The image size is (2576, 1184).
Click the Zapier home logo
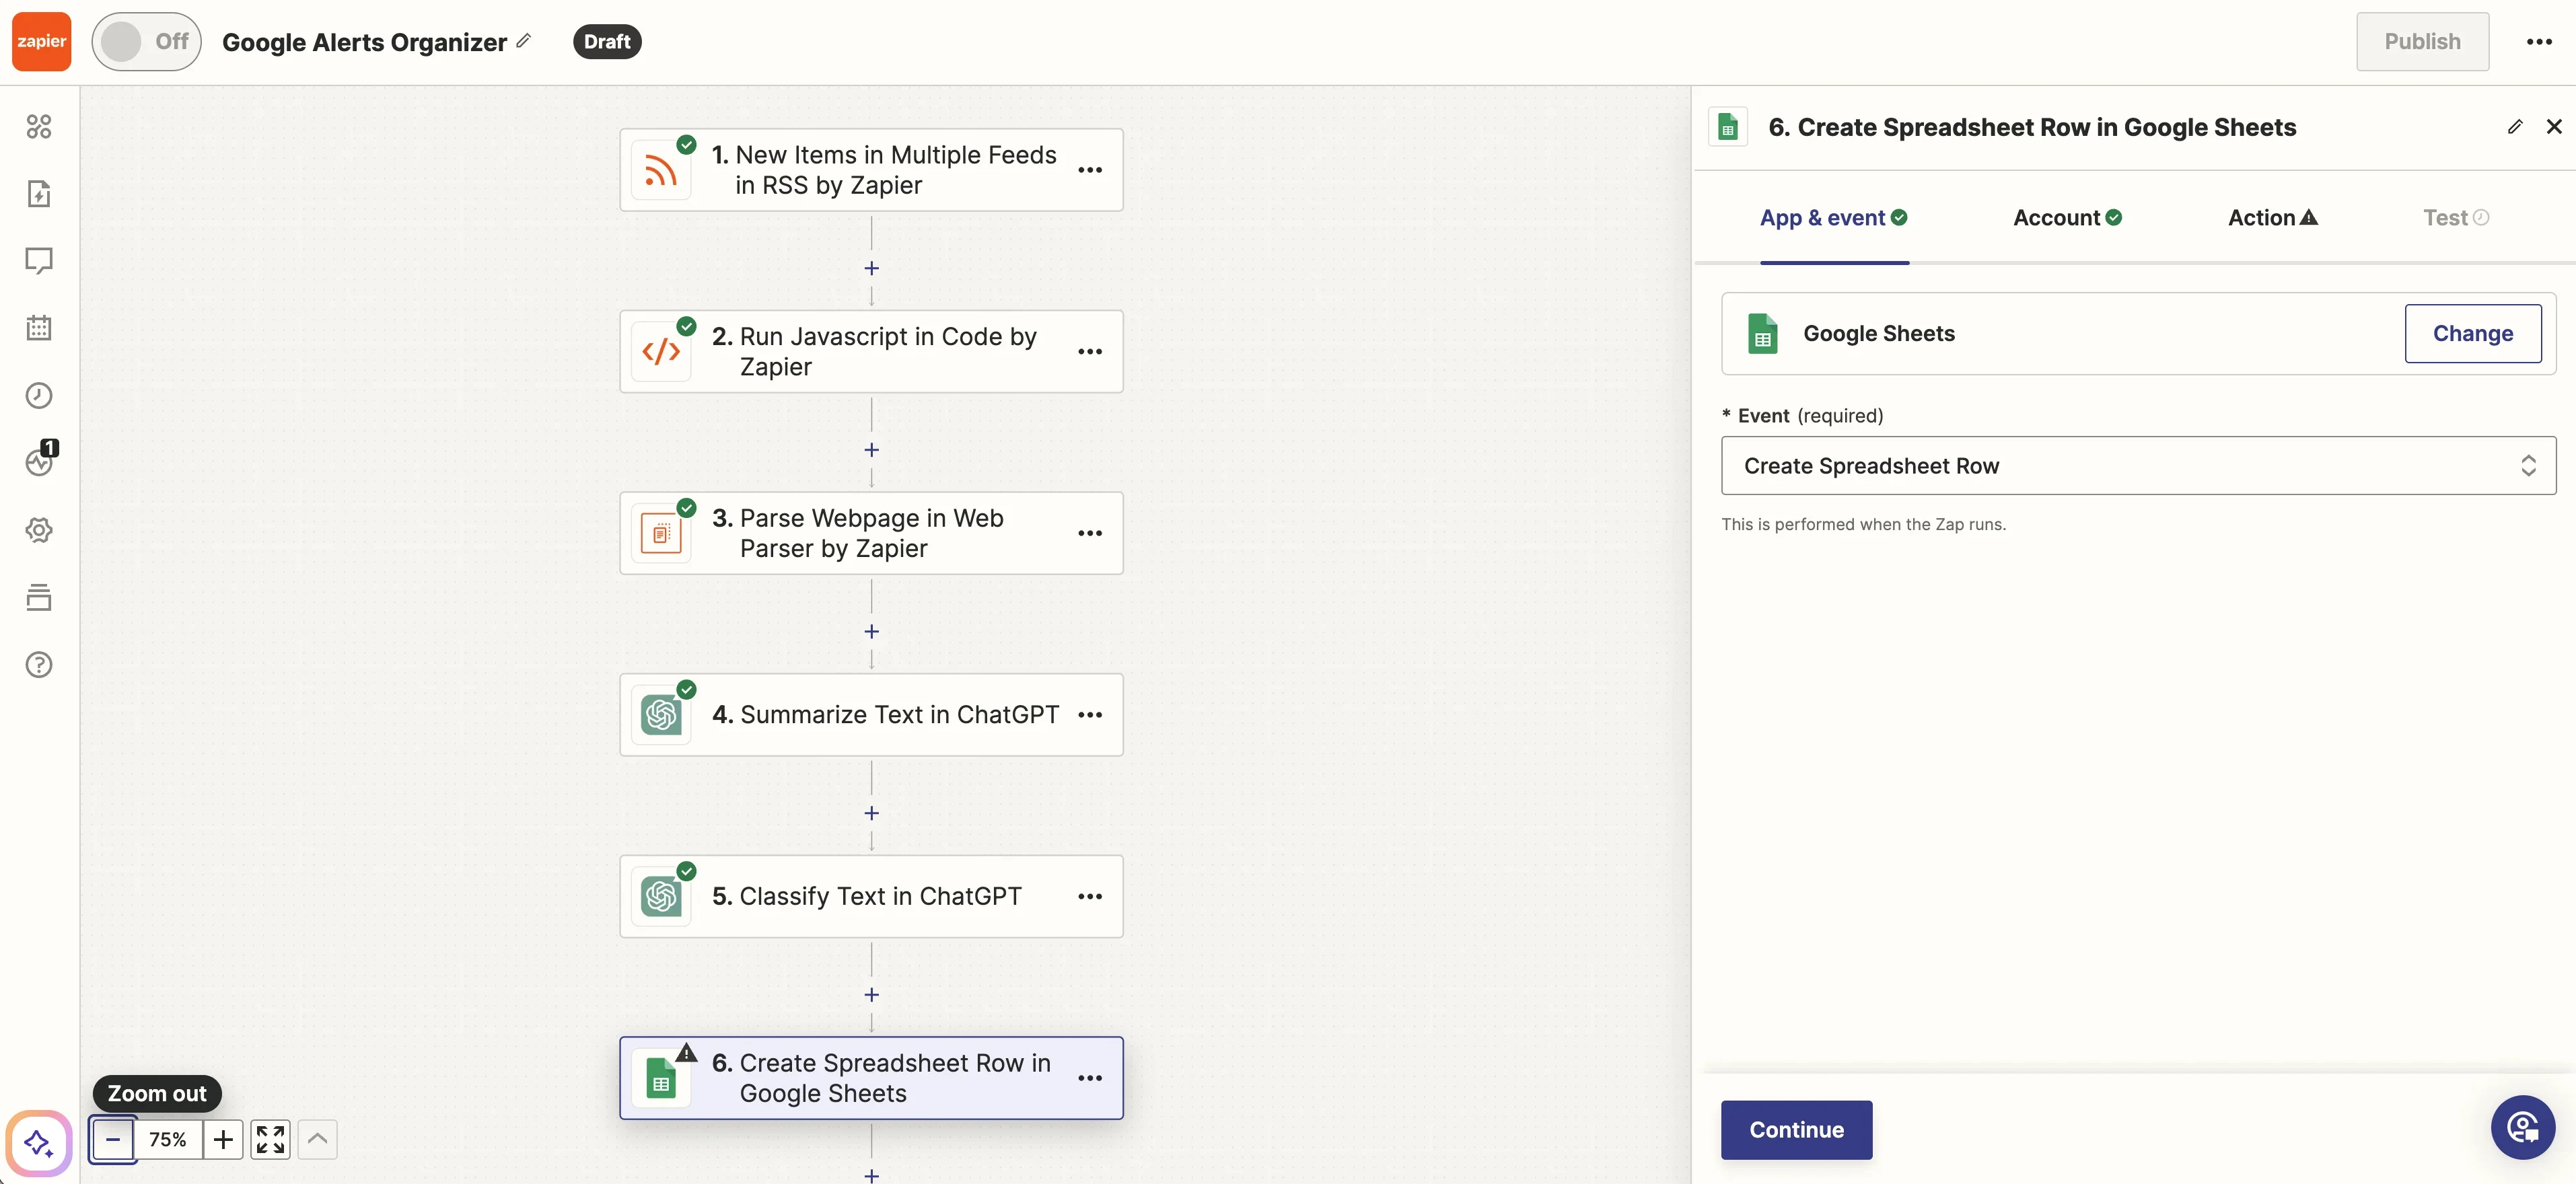point(41,41)
